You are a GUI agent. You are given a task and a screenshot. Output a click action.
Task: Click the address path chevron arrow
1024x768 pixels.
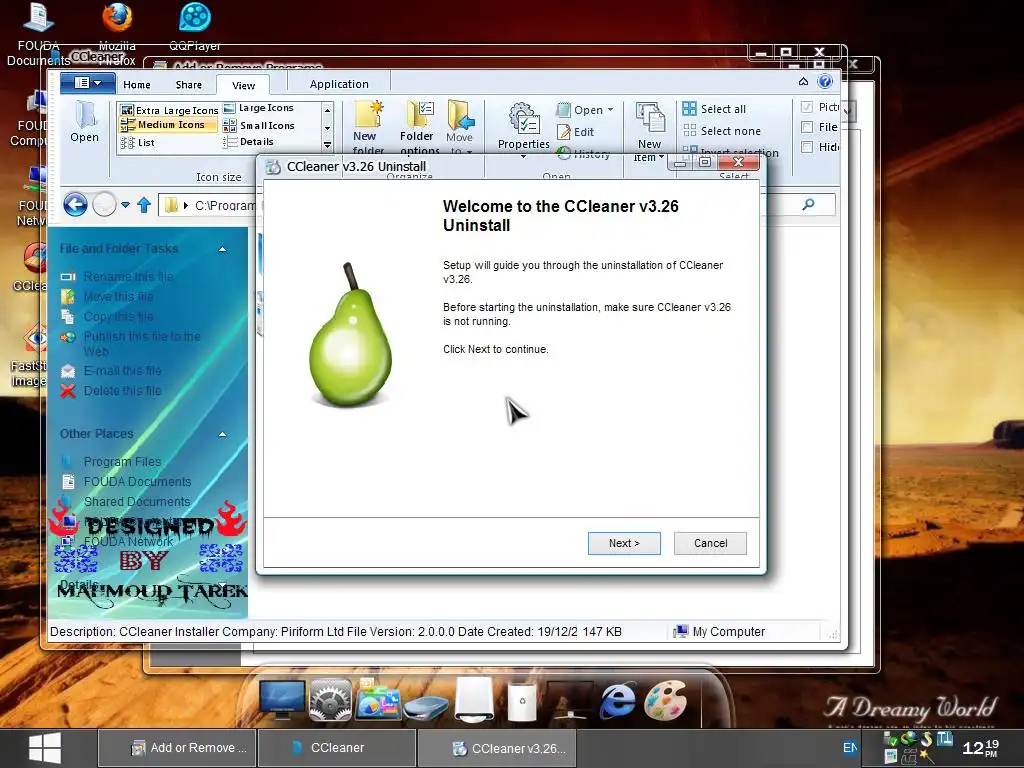pyautogui.click(x=185, y=205)
